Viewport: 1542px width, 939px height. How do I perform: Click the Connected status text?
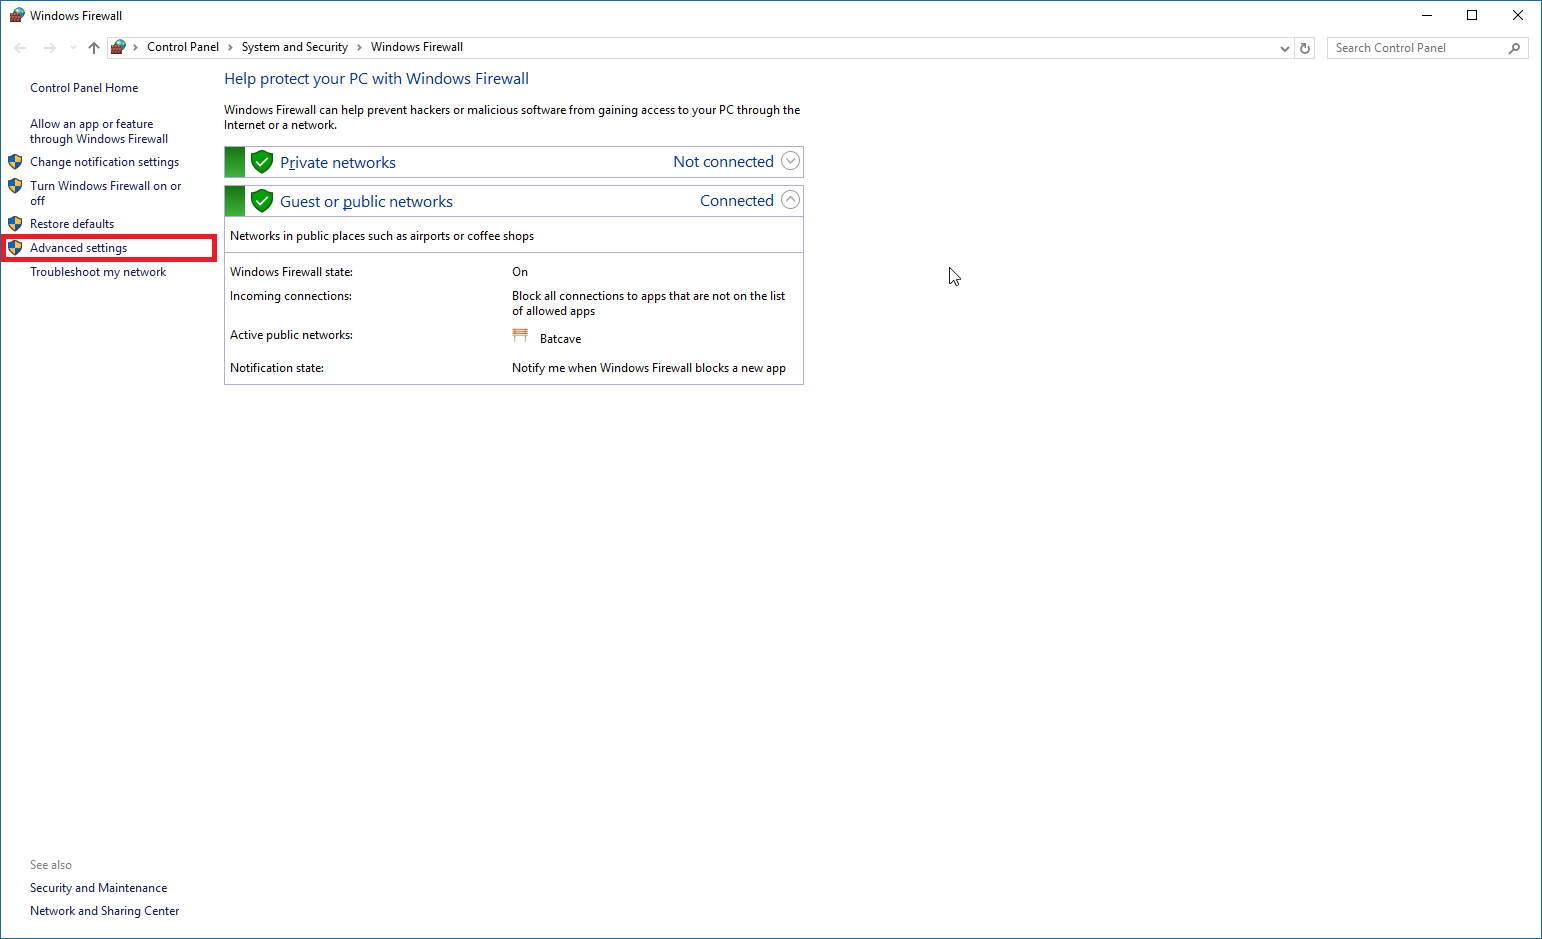coord(737,201)
